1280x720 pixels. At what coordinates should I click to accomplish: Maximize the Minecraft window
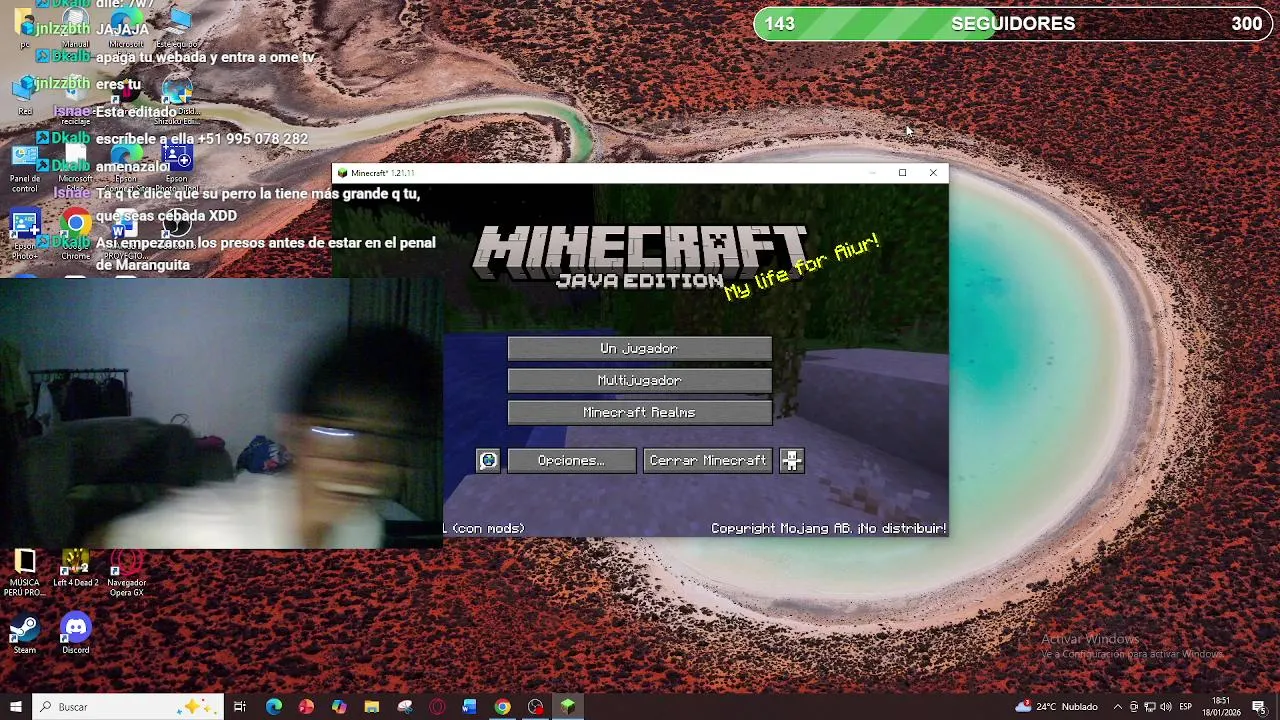click(902, 173)
